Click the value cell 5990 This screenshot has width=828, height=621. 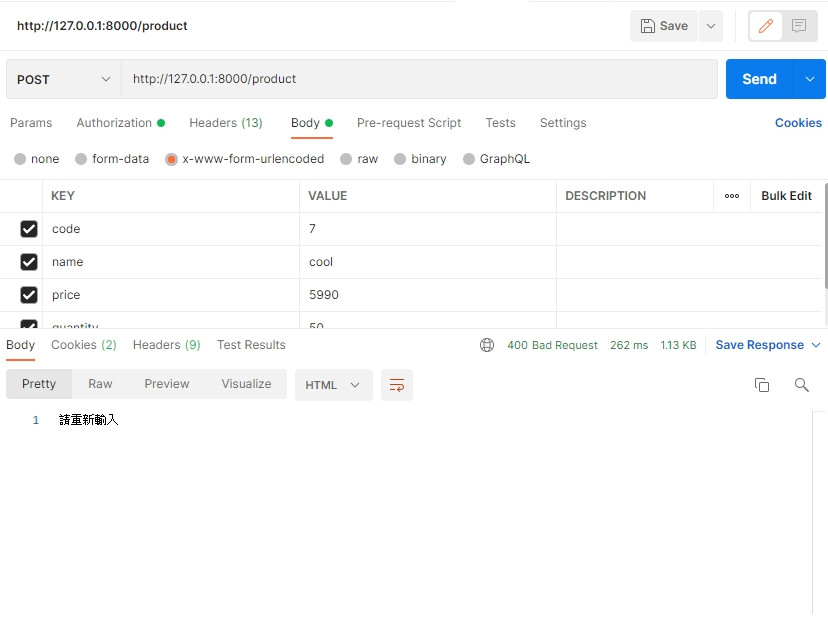point(428,295)
